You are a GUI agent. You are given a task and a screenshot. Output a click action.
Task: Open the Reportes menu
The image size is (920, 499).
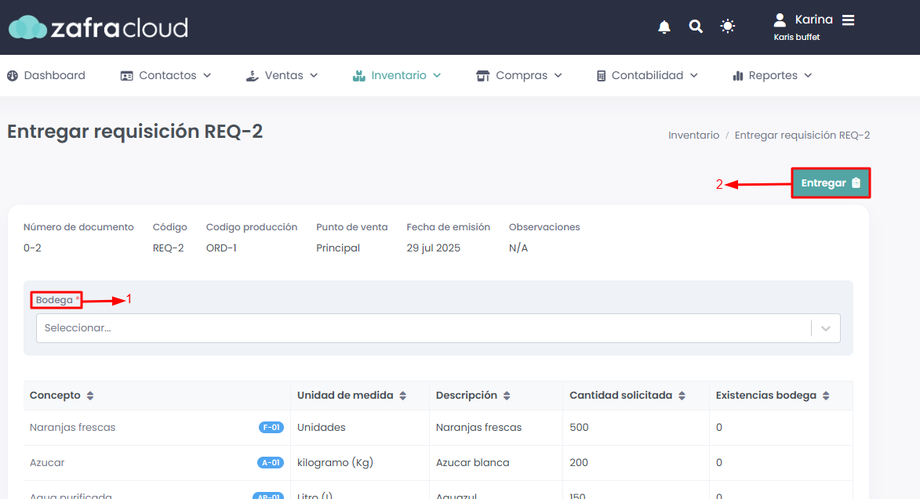point(772,75)
